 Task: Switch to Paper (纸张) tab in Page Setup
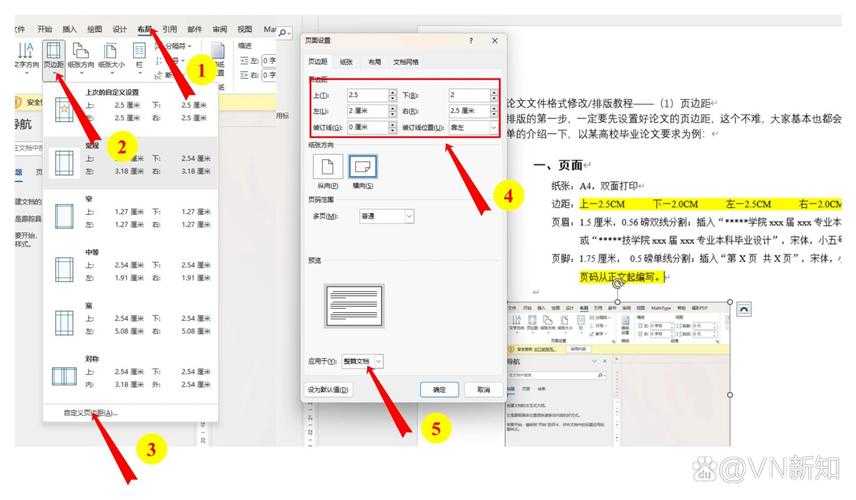346,62
